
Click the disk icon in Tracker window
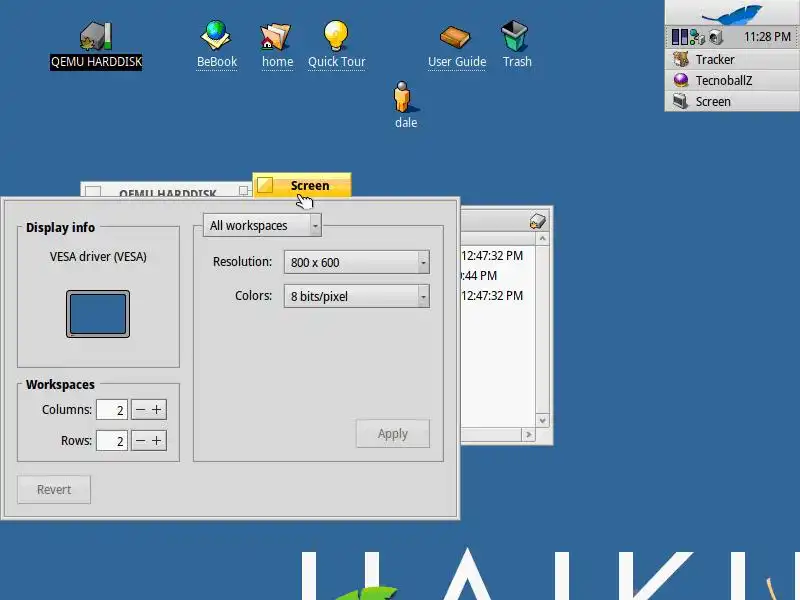tap(537, 221)
